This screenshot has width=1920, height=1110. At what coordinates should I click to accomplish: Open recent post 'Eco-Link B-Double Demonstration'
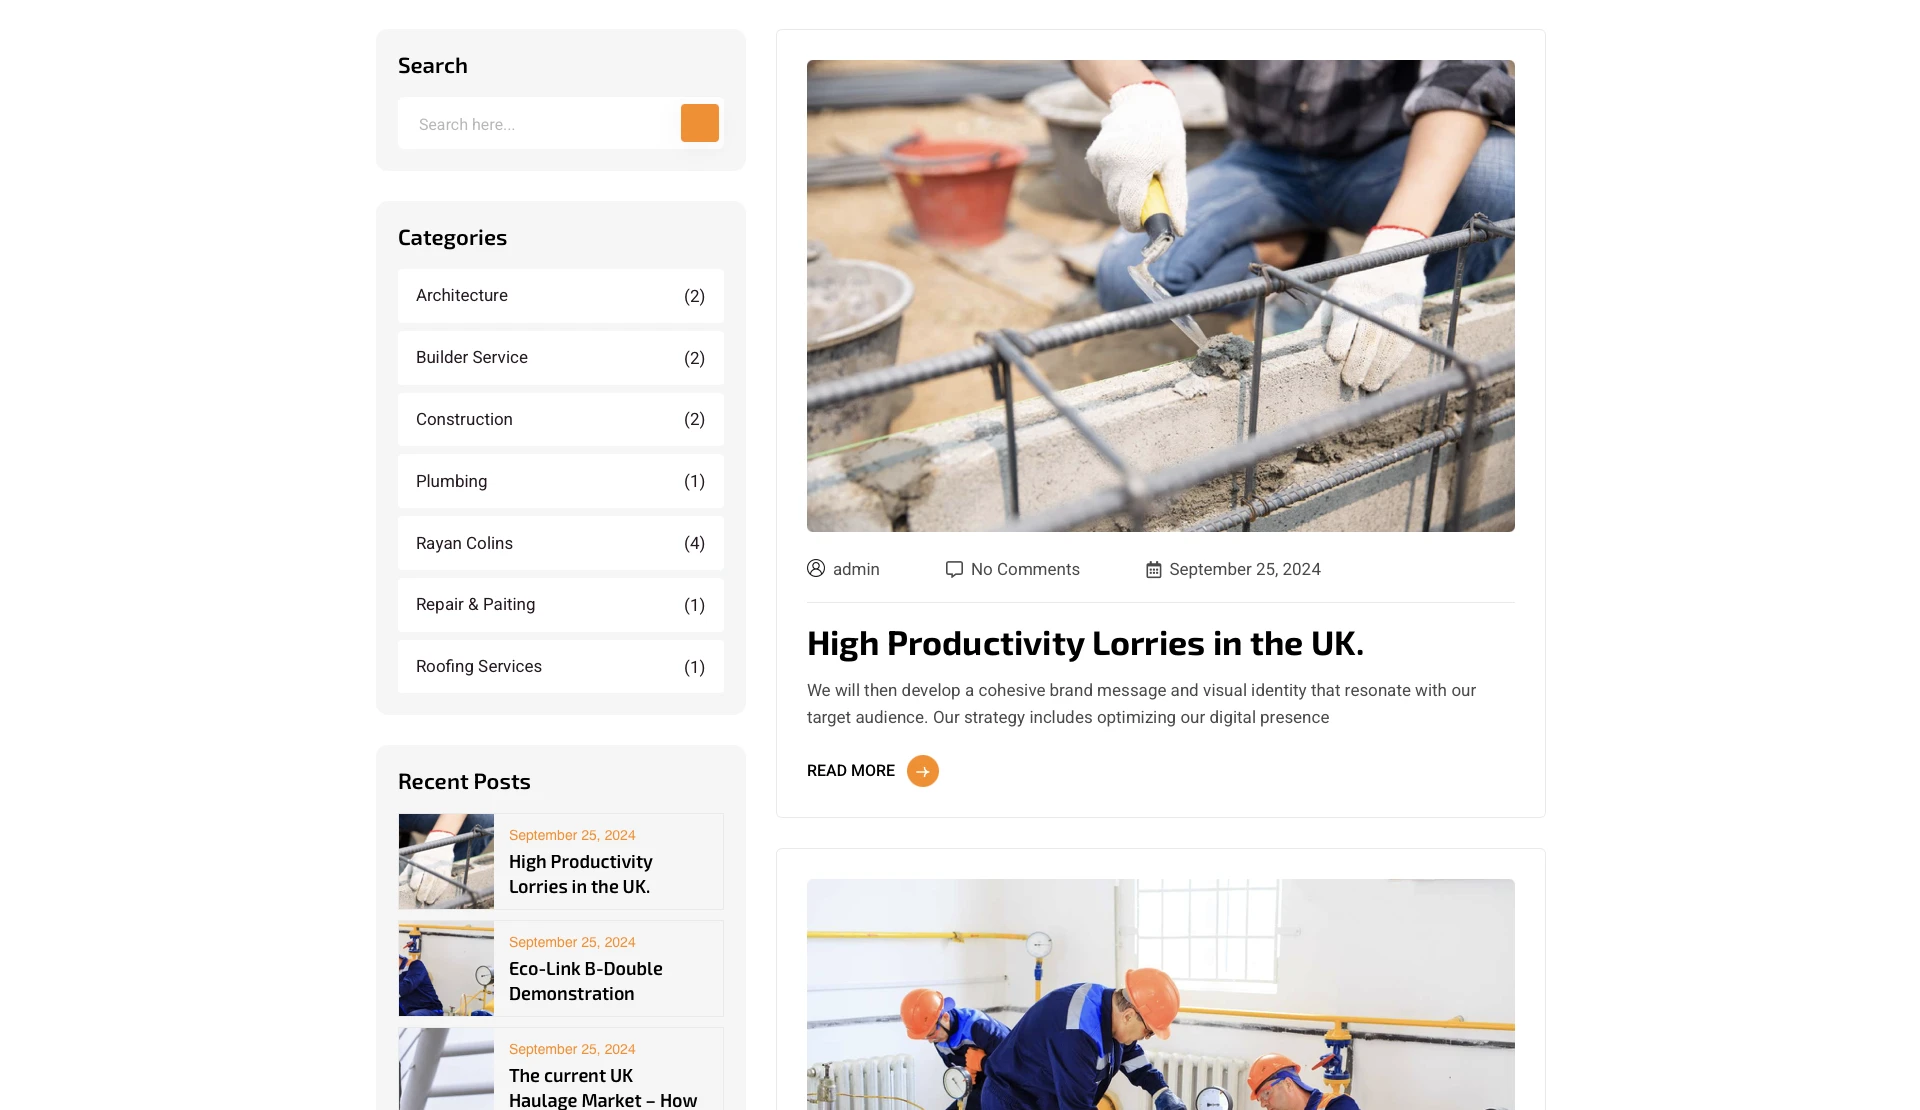[x=585, y=981]
